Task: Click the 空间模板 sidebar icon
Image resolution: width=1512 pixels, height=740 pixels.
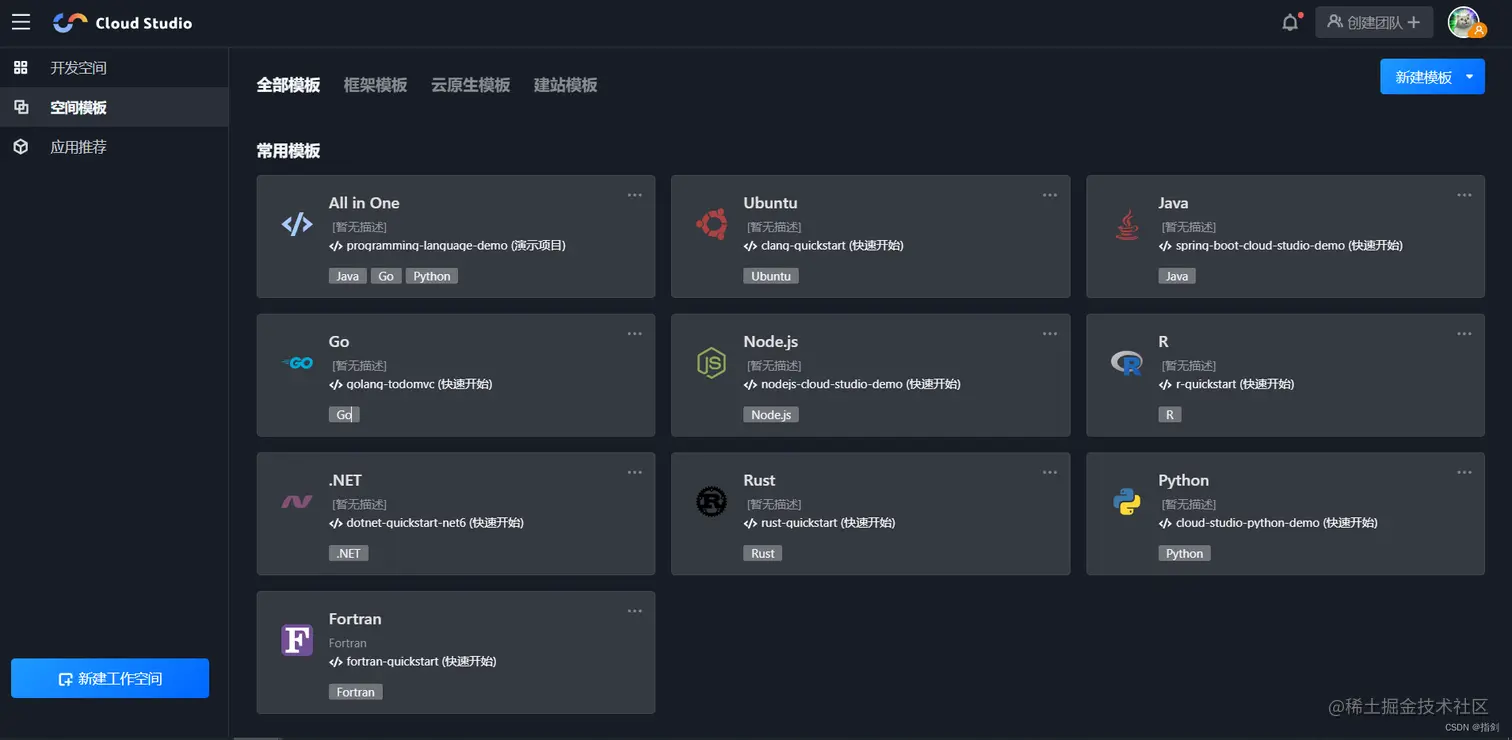Action: tap(20, 107)
